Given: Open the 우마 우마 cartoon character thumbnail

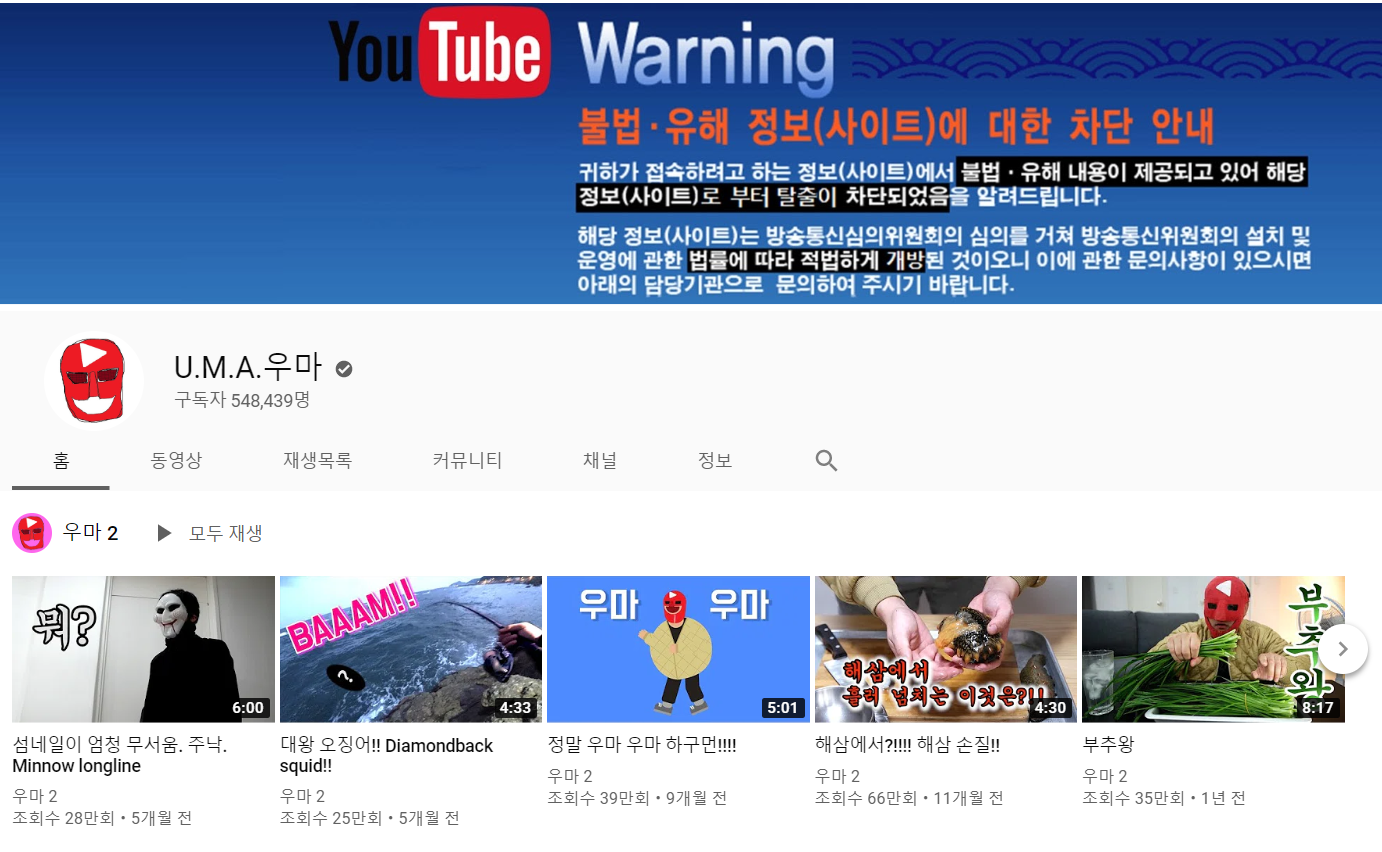Looking at the screenshot, I should [x=678, y=649].
